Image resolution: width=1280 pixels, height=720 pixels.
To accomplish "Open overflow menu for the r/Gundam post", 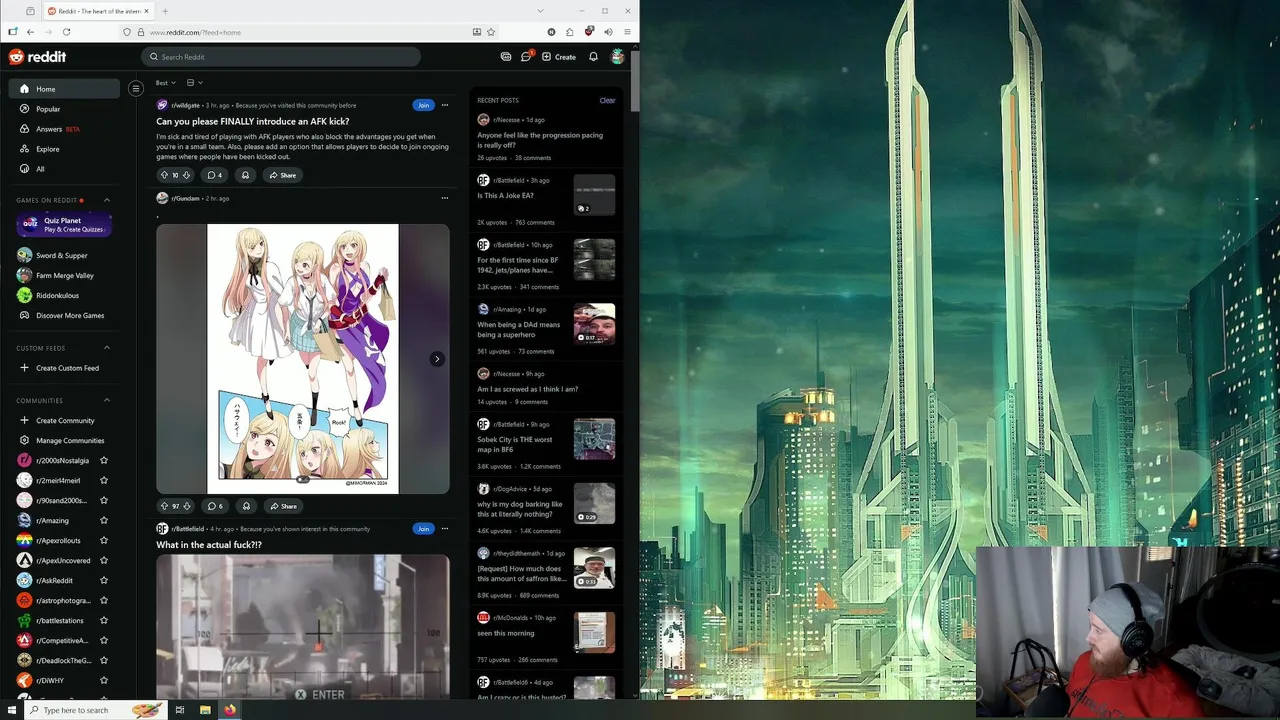I will (x=445, y=198).
